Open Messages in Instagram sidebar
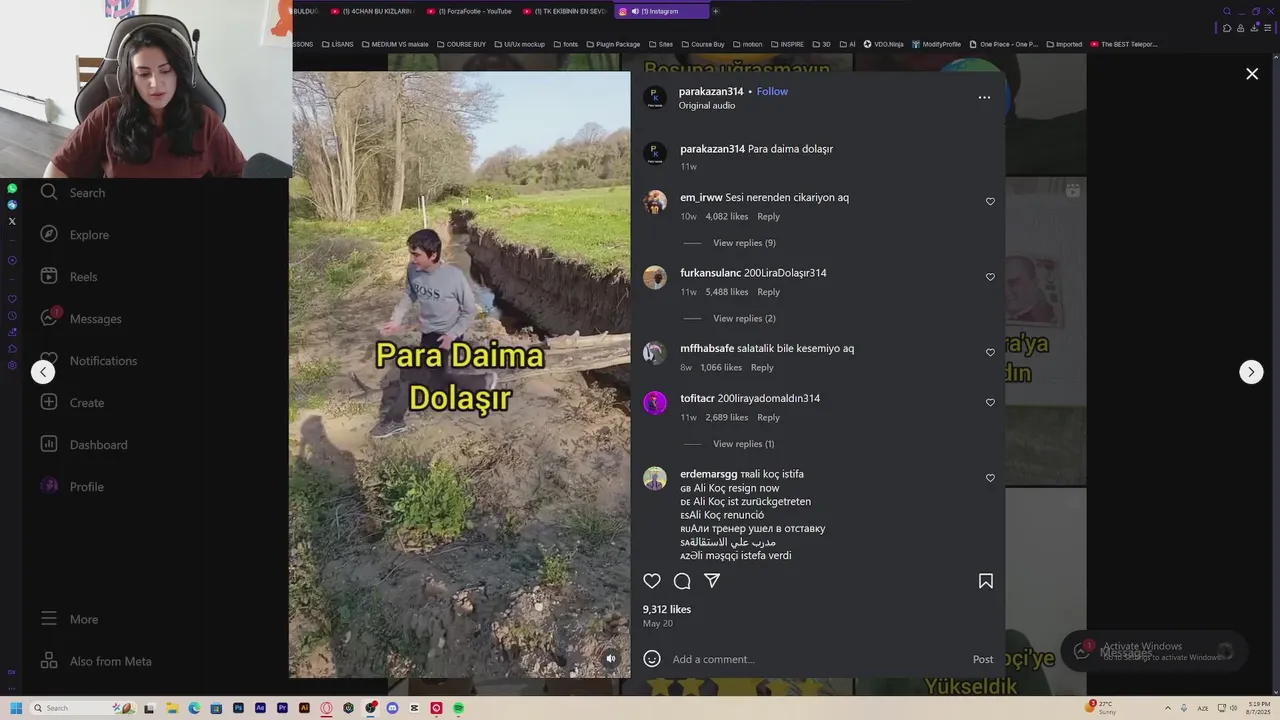 pos(81,319)
